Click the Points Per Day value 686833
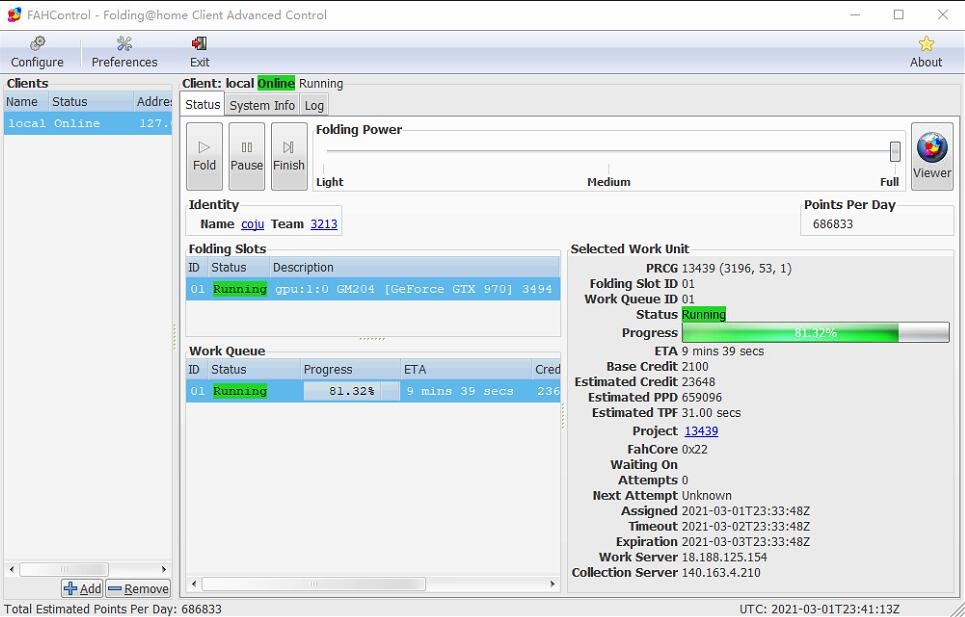This screenshot has height=617, width=965. tap(833, 224)
